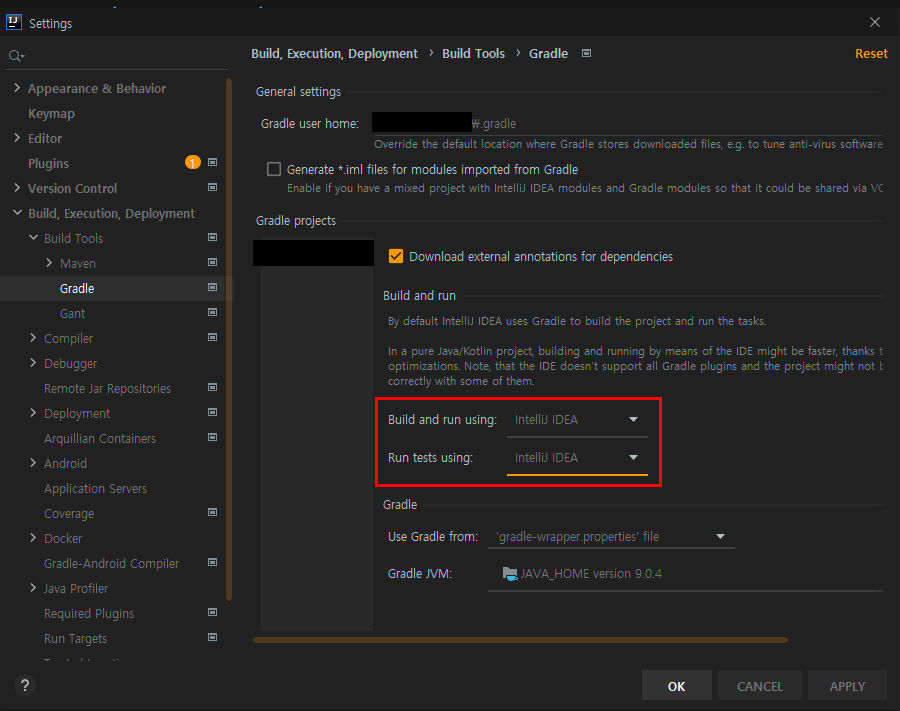Click project-level icon beside Remote Jar Repositories
Viewport: 900px width, 711px height.
[212, 387]
